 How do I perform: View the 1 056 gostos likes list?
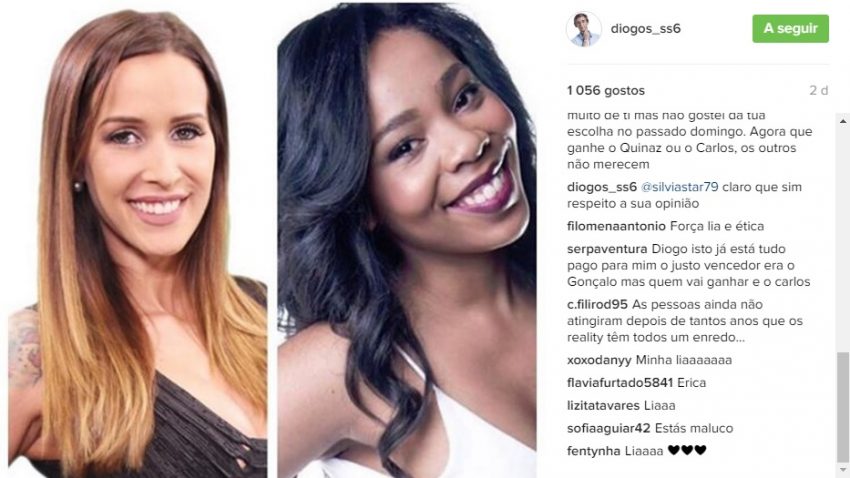click(x=606, y=91)
